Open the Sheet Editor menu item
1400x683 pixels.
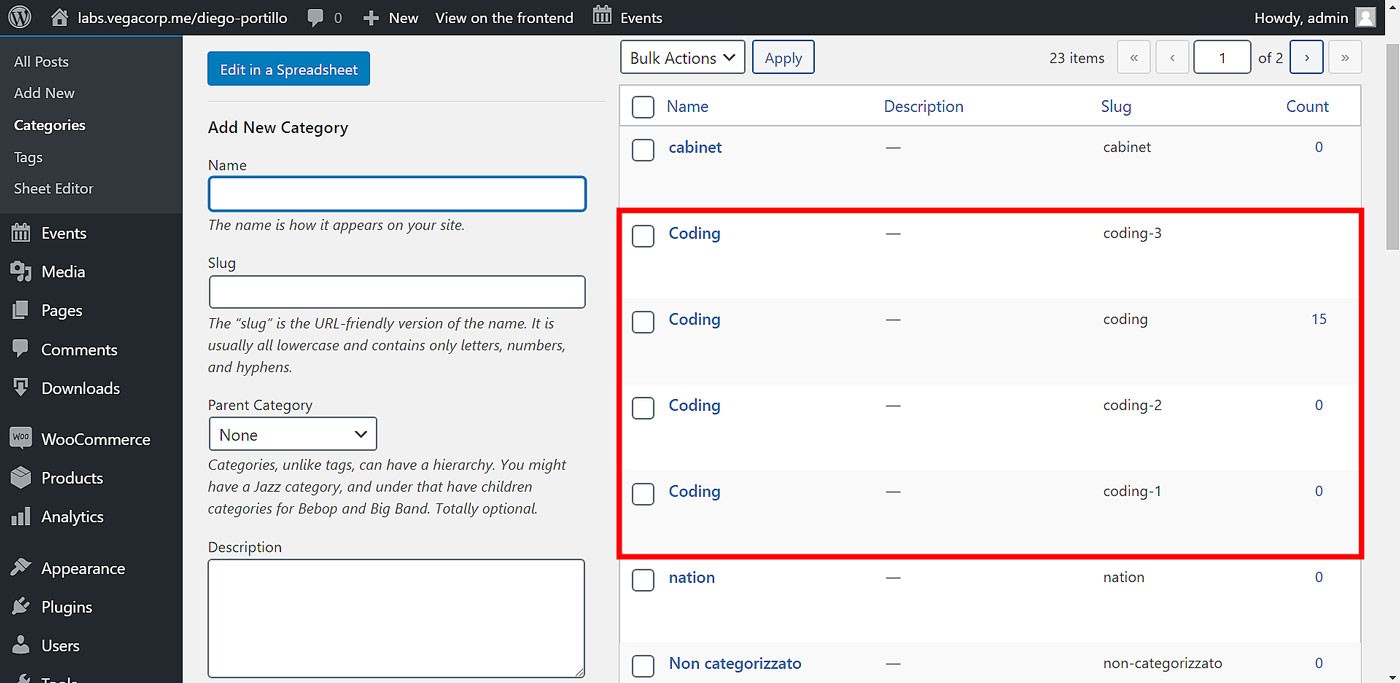(52, 188)
